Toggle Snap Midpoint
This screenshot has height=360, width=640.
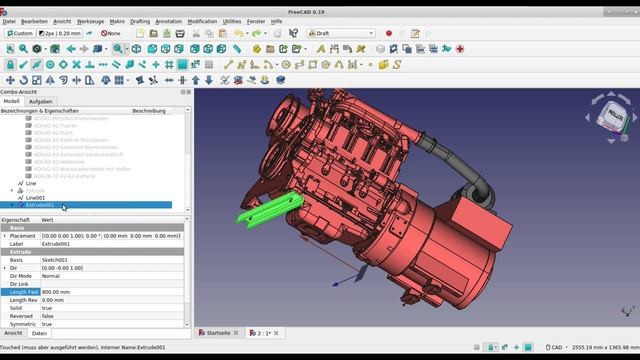37,64
